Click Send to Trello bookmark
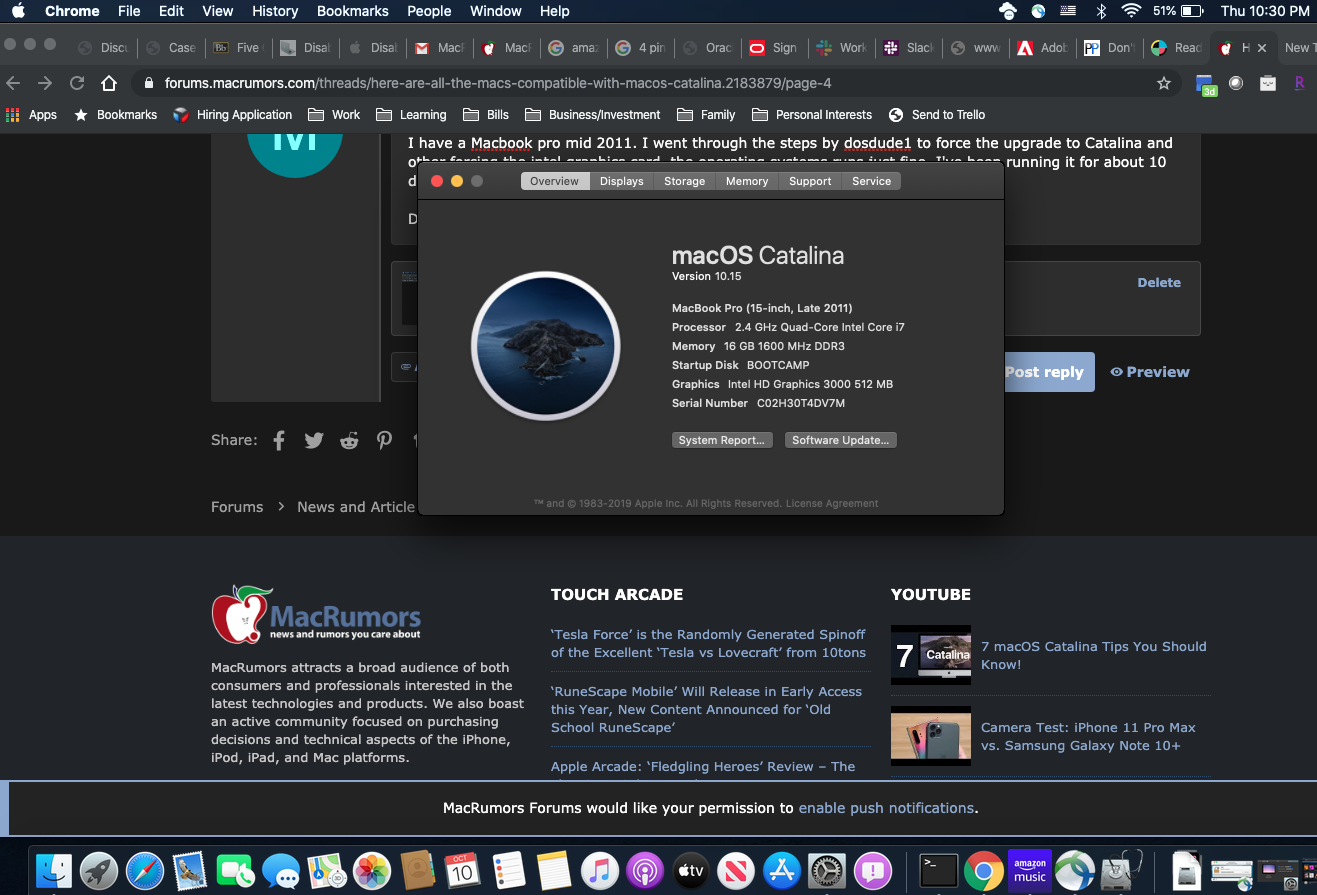1317x895 pixels. point(937,115)
